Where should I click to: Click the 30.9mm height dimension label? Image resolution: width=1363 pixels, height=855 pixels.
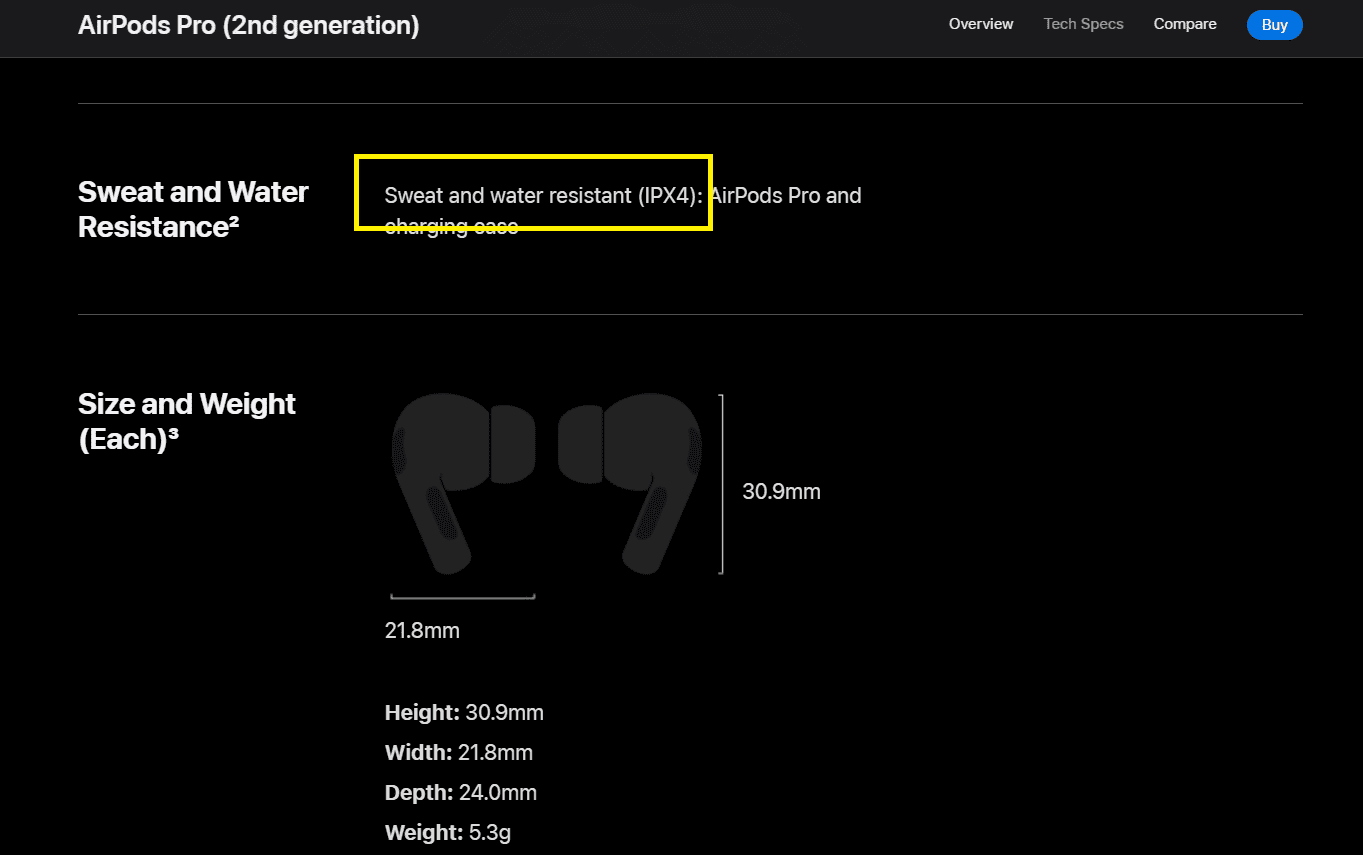tap(781, 491)
